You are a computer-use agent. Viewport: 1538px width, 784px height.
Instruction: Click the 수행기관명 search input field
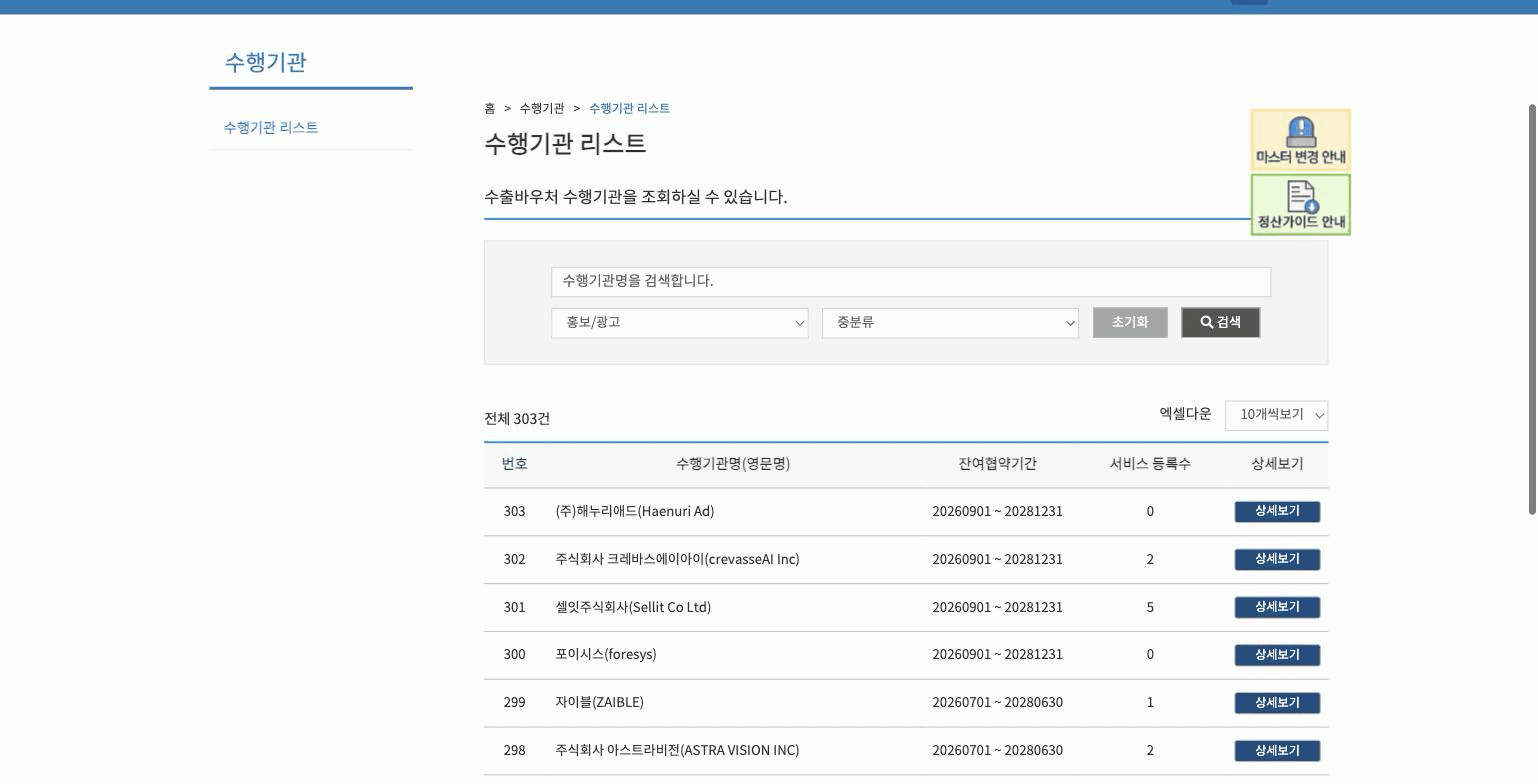pos(911,281)
